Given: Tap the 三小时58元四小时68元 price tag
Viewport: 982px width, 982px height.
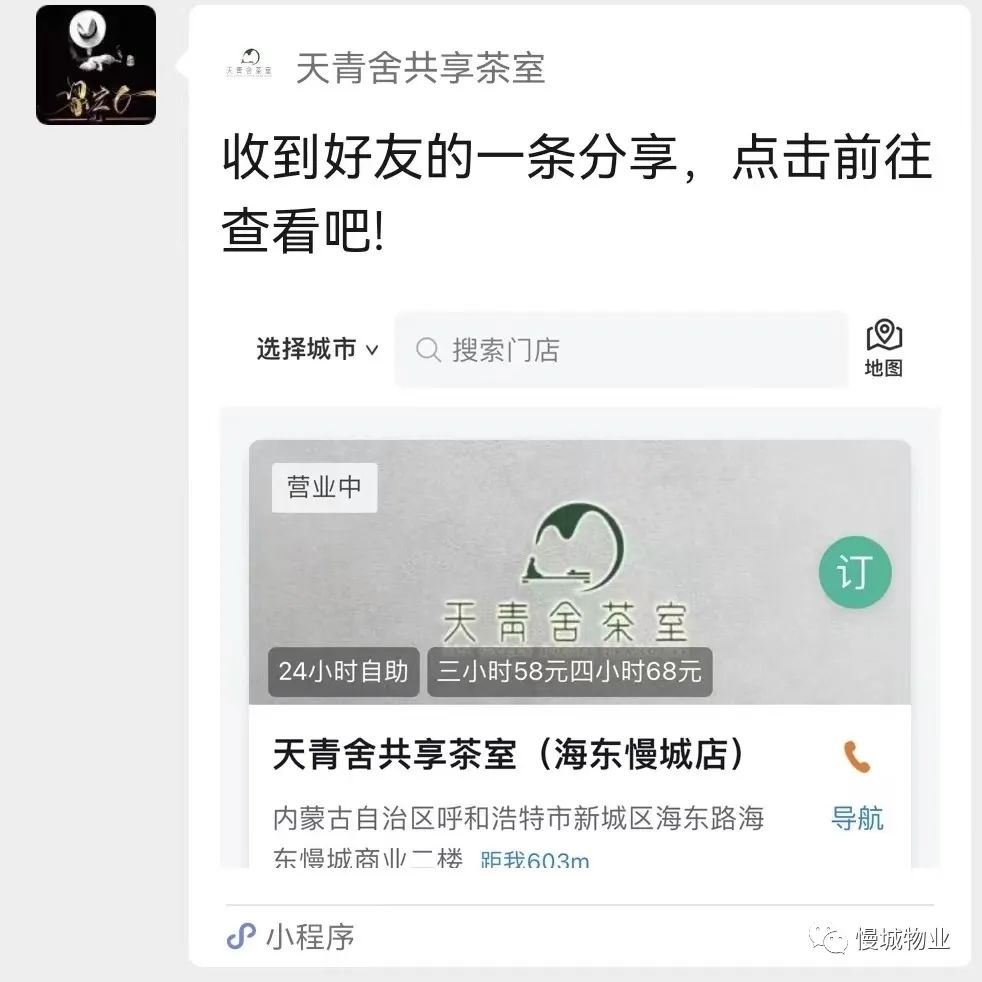Looking at the screenshot, I should tap(569, 671).
